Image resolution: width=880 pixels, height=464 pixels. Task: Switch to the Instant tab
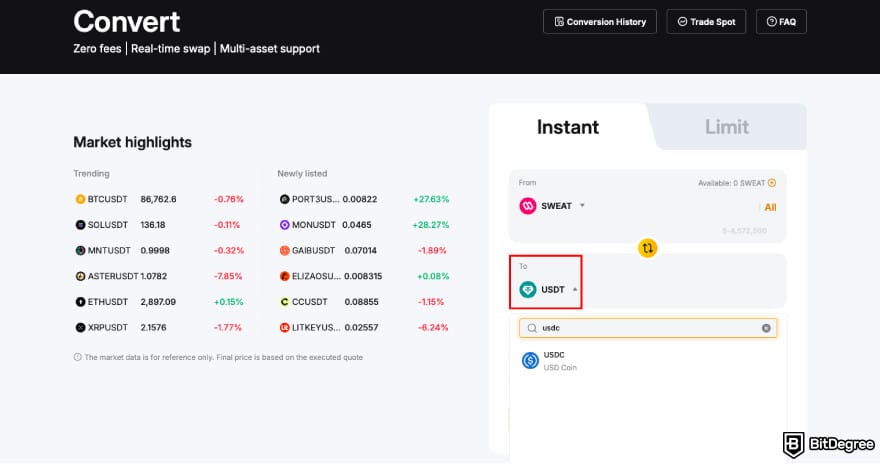[x=568, y=127]
